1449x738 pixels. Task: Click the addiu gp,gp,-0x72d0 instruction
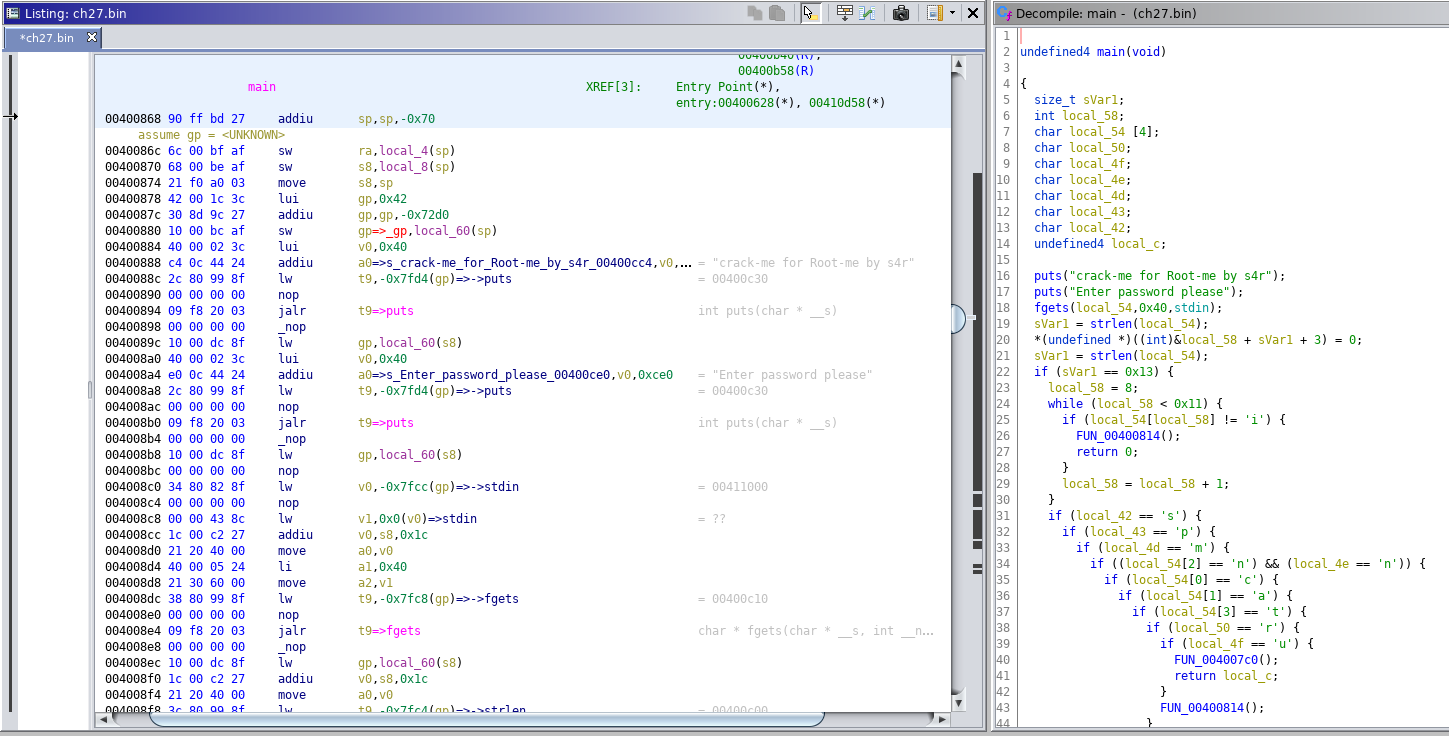pyautogui.click(x=364, y=215)
